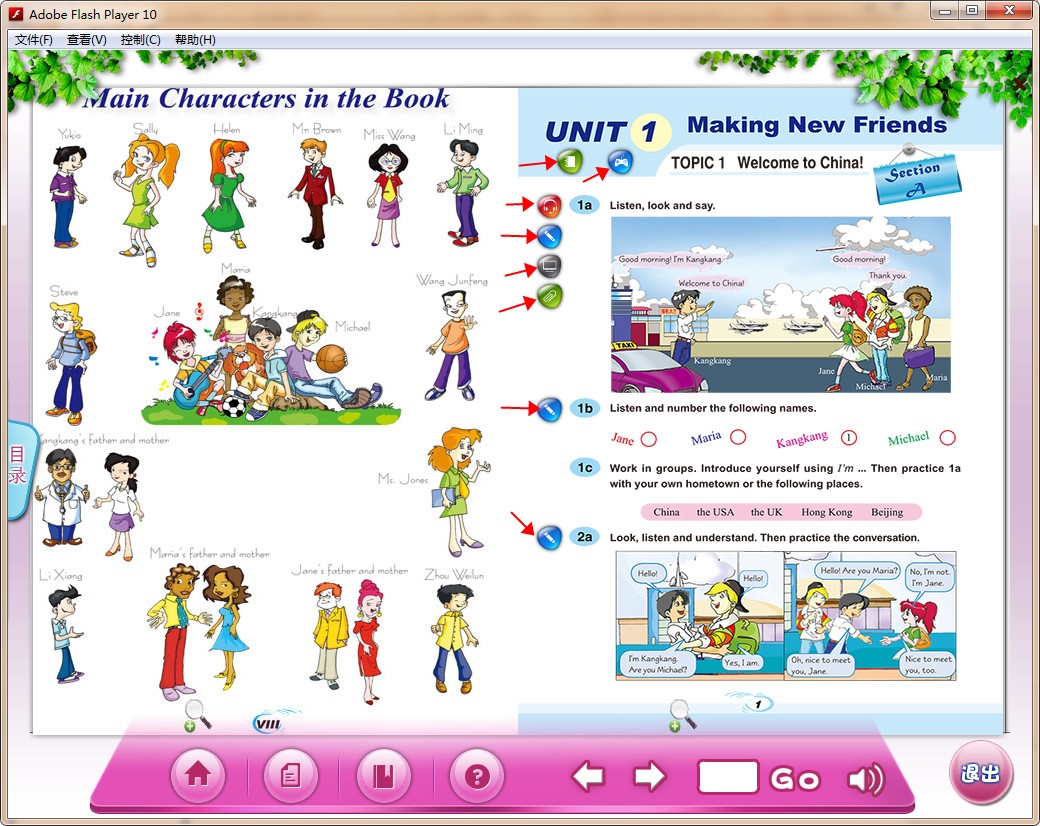Go to home with the house button
The height and width of the screenshot is (826, 1040).
pos(198,774)
